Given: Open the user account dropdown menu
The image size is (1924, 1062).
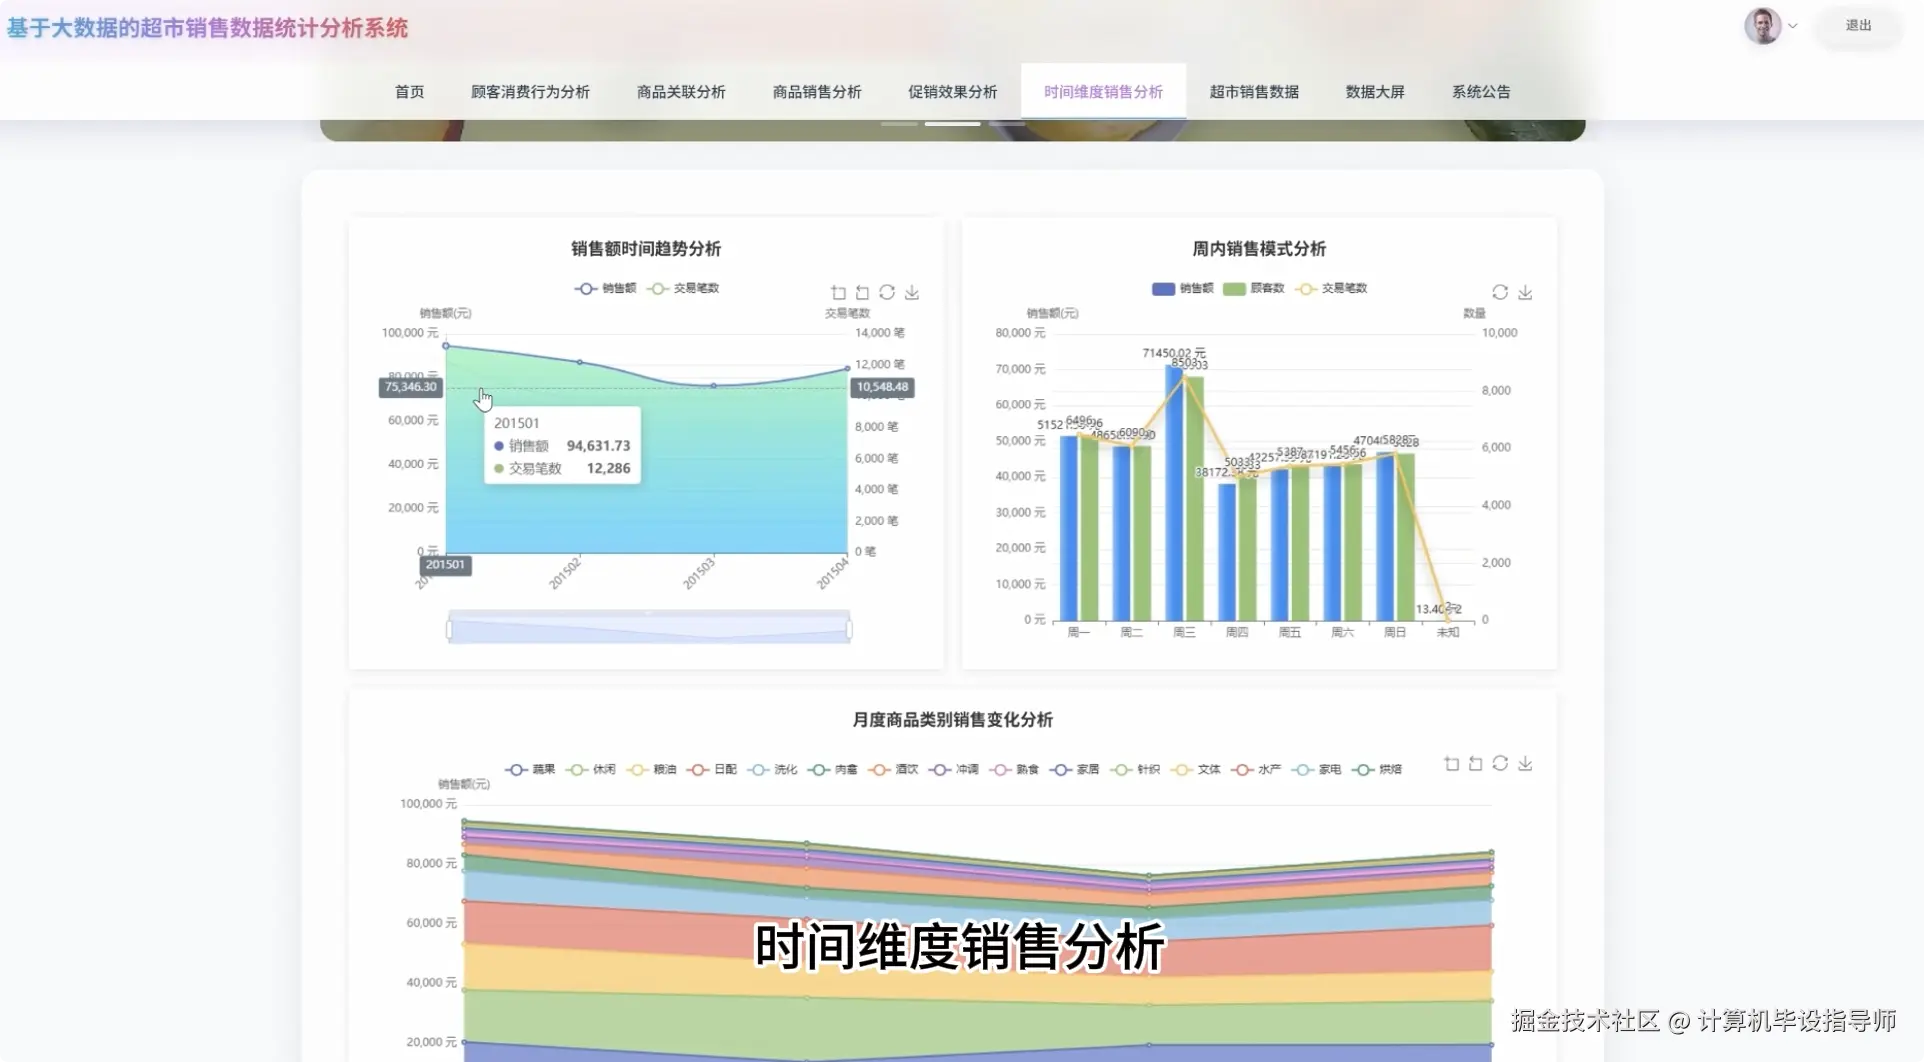Looking at the screenshot, I should tap(1793, 26).
